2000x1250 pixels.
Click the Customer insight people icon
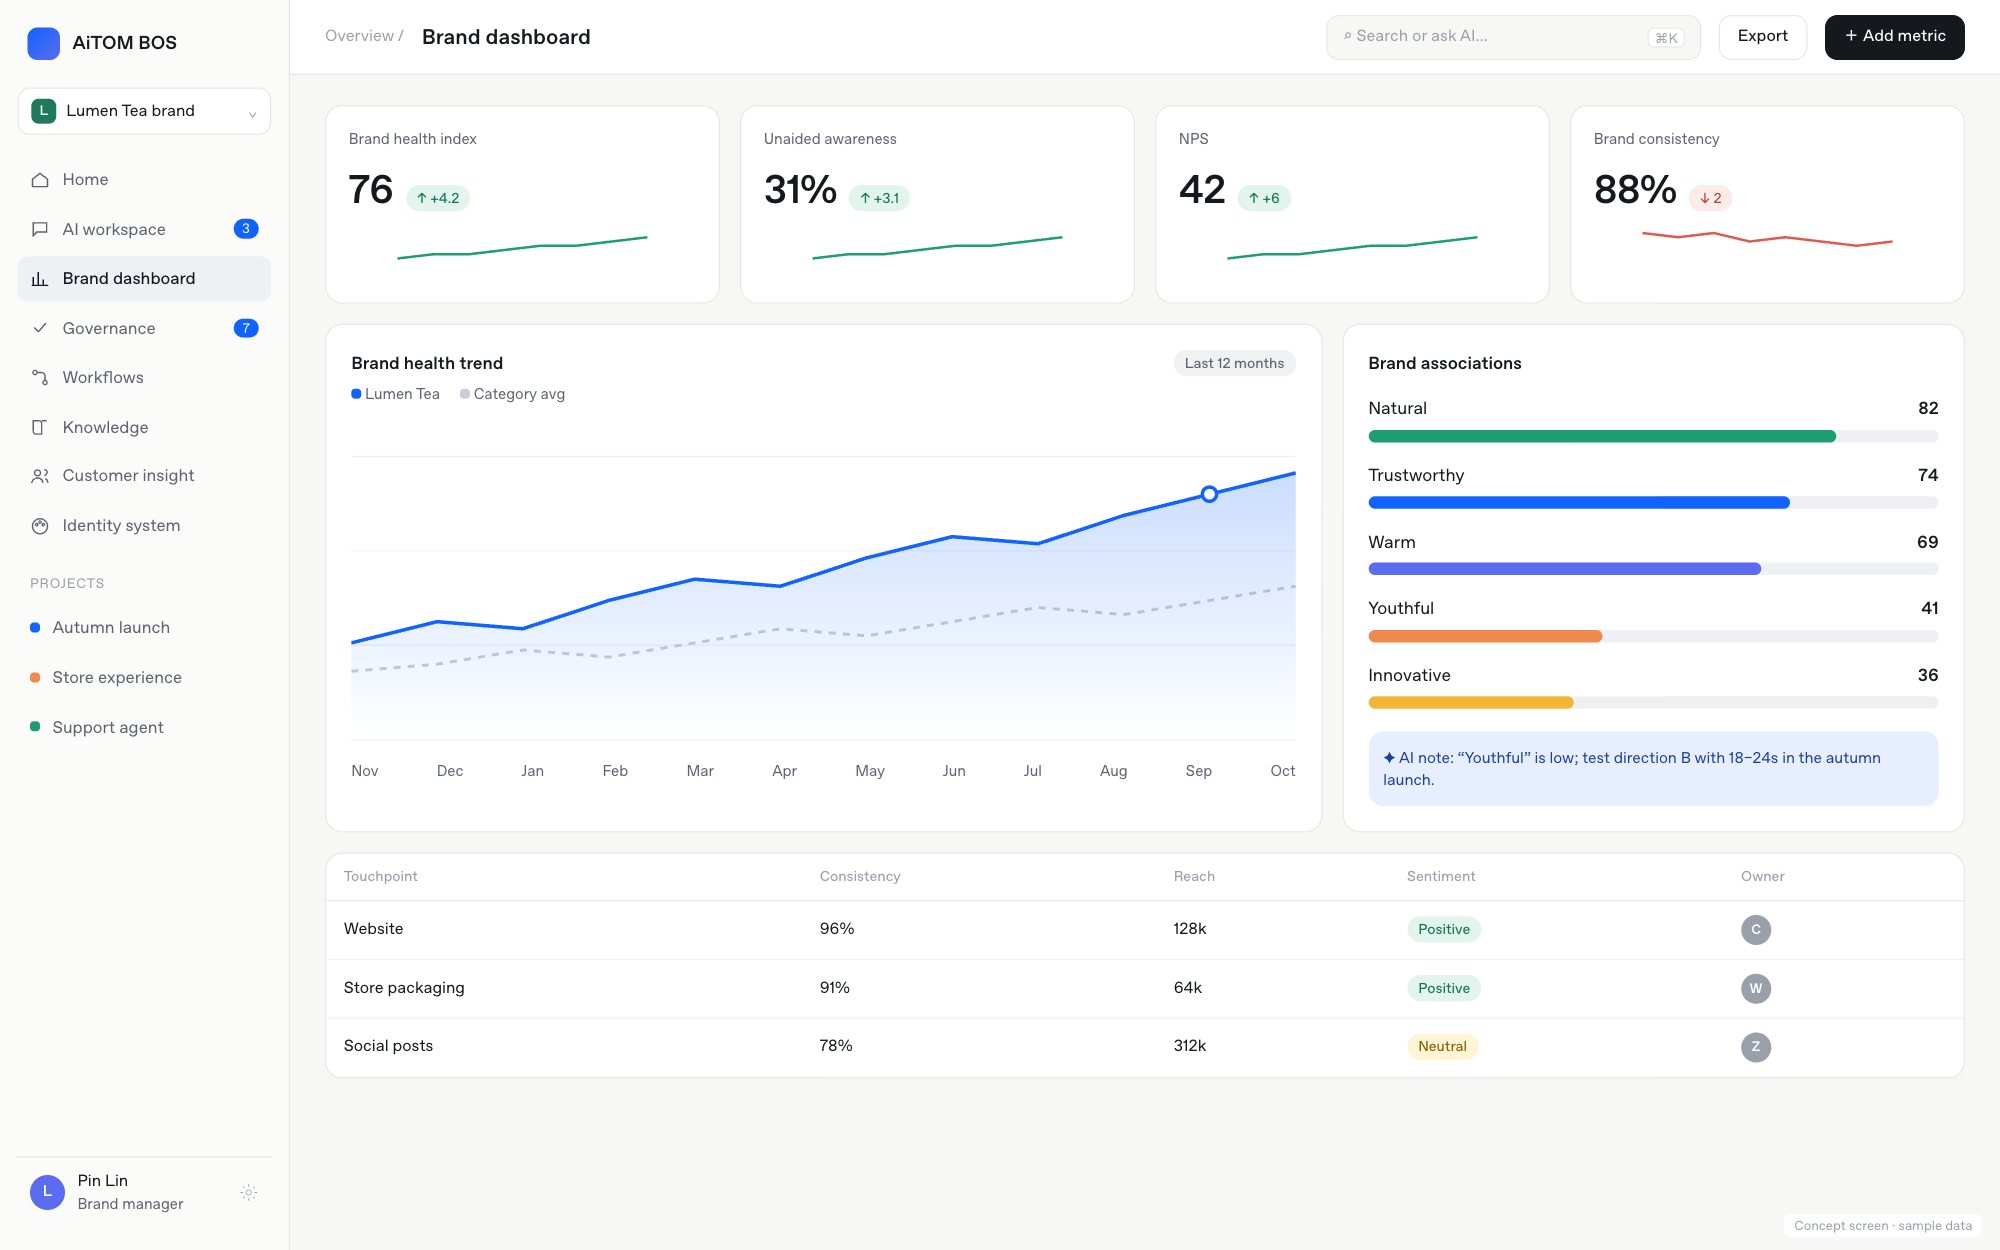pyautogui.click(x=40, y=476)
